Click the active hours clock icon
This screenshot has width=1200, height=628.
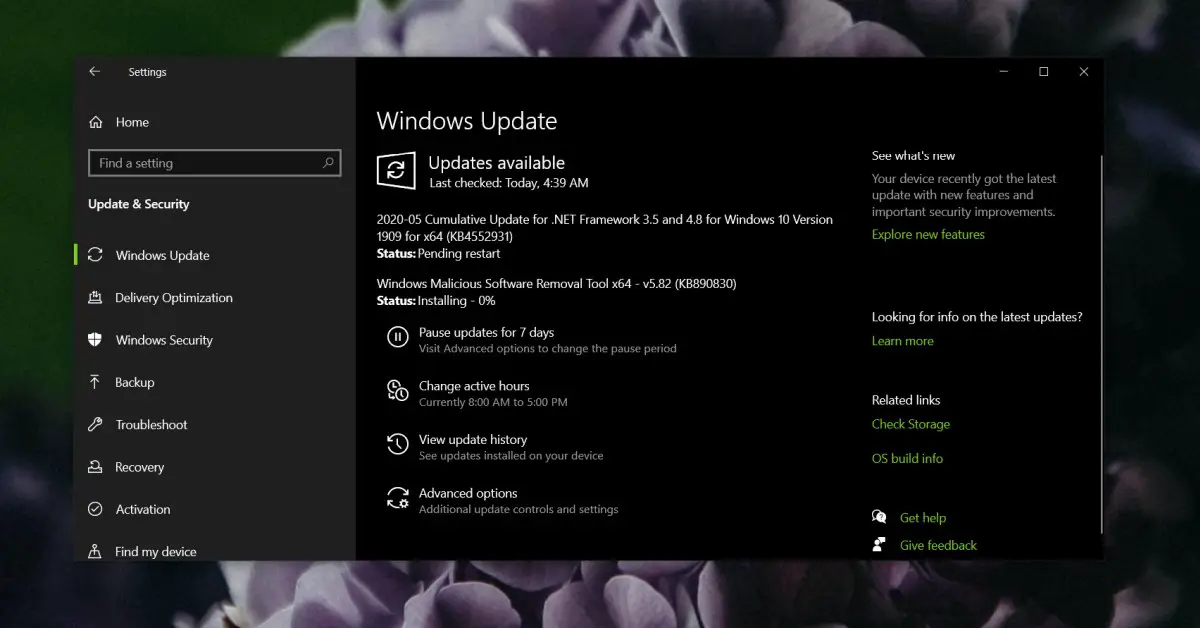point(398,391)
